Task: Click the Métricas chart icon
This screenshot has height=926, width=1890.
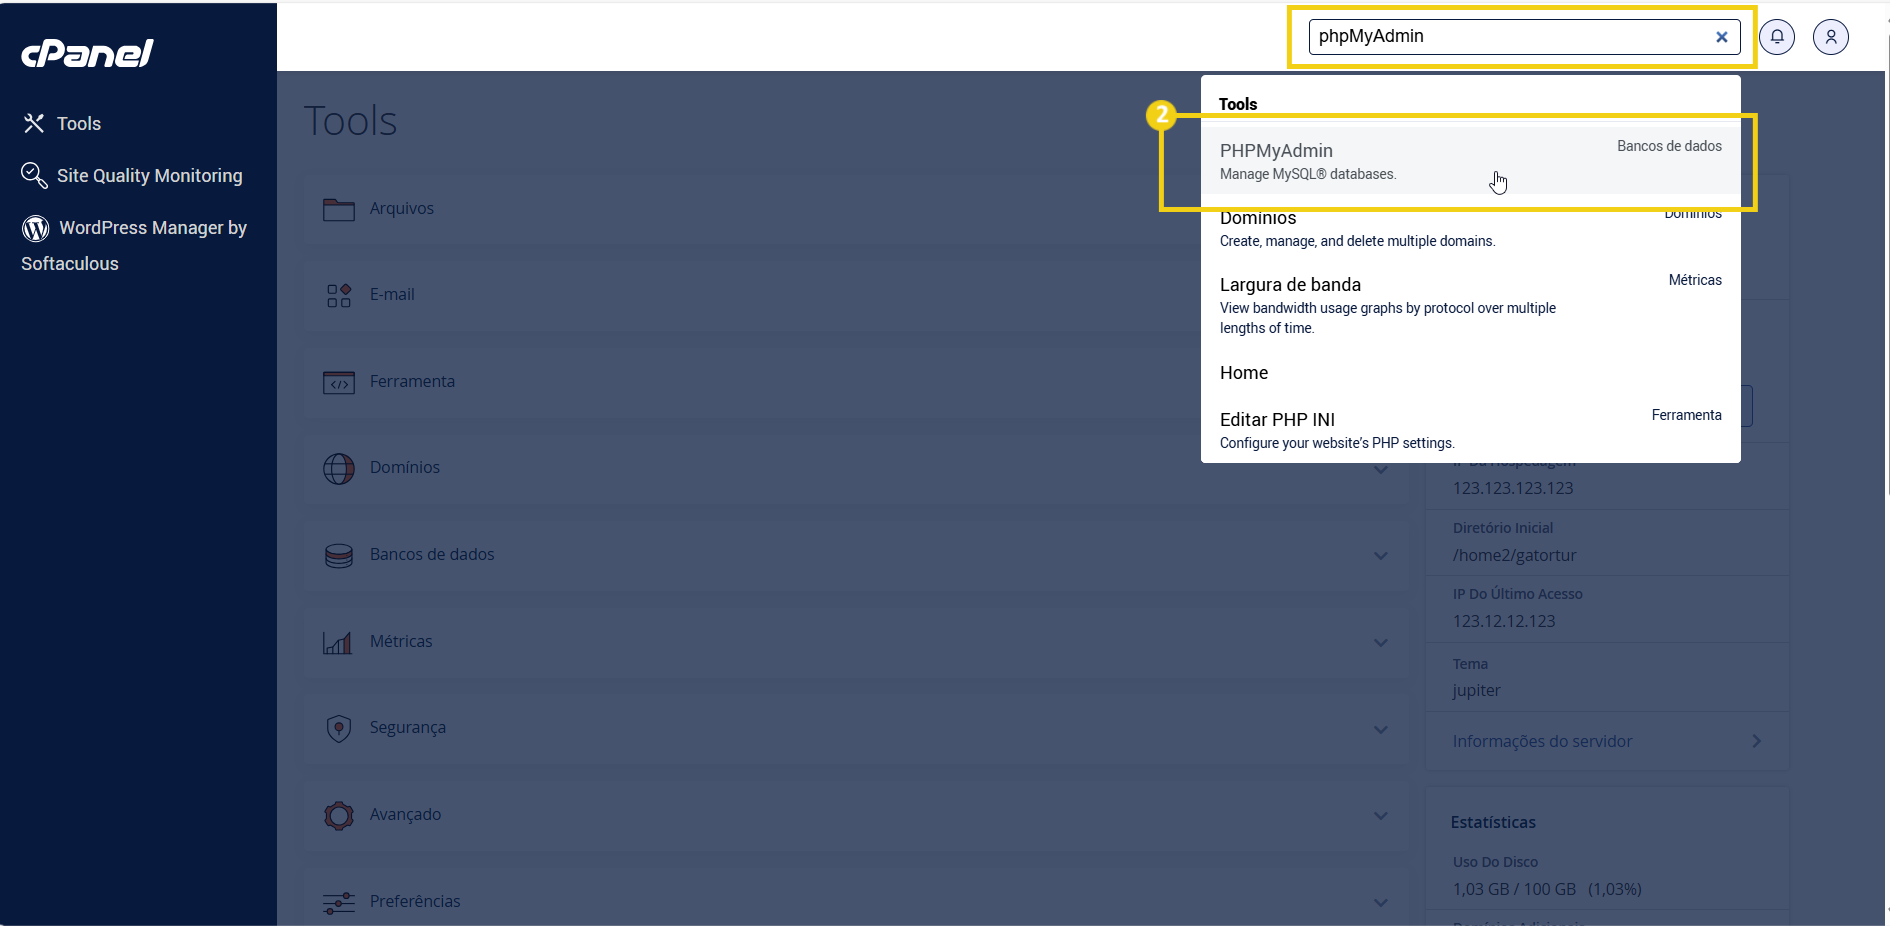Action: [339, 642]
